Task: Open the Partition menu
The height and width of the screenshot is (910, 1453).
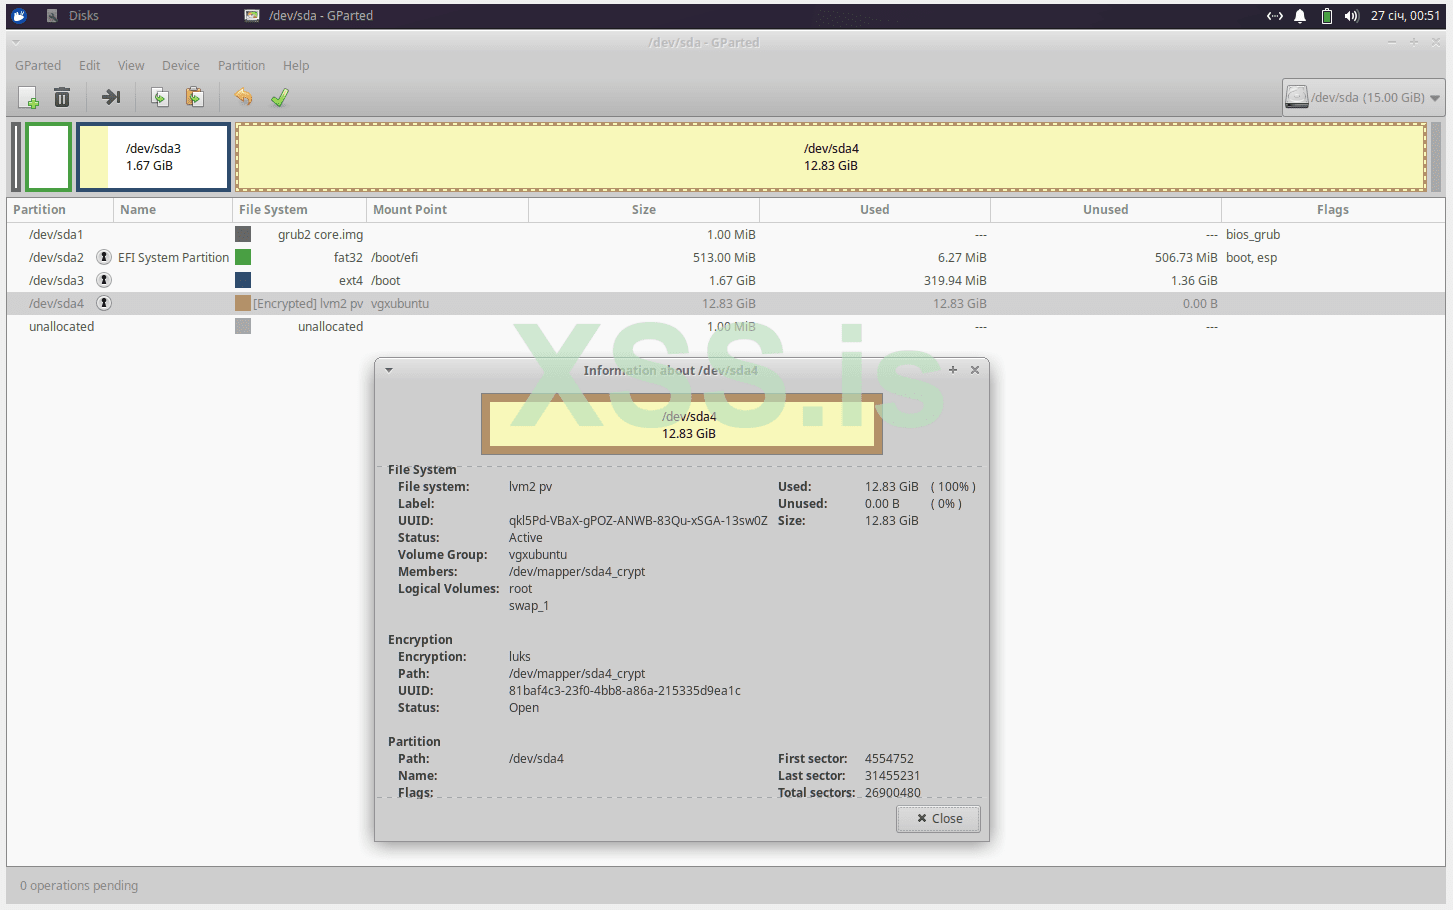Action: (x=242, y=66)
